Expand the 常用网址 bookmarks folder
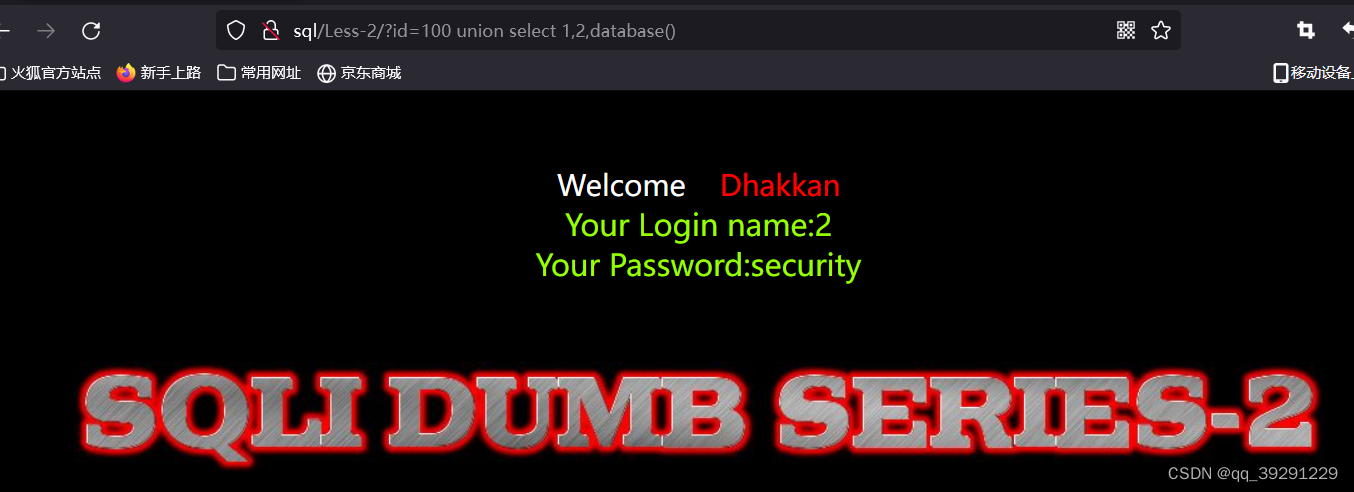The width and height of the screenshot is (1354, 492). pos(259,73)
